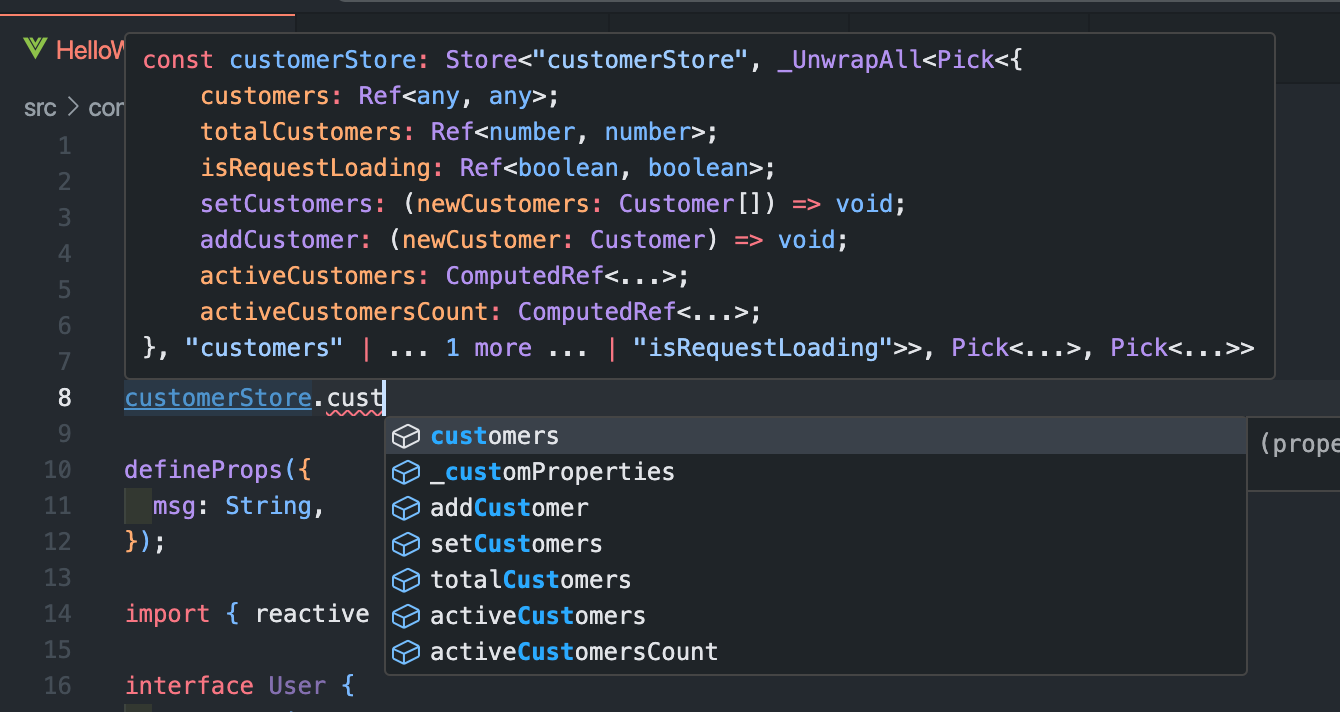Click the cube icon next to setCustomers
The width and height of the screenshot is (1340, 712).
(x=406, y=543)
